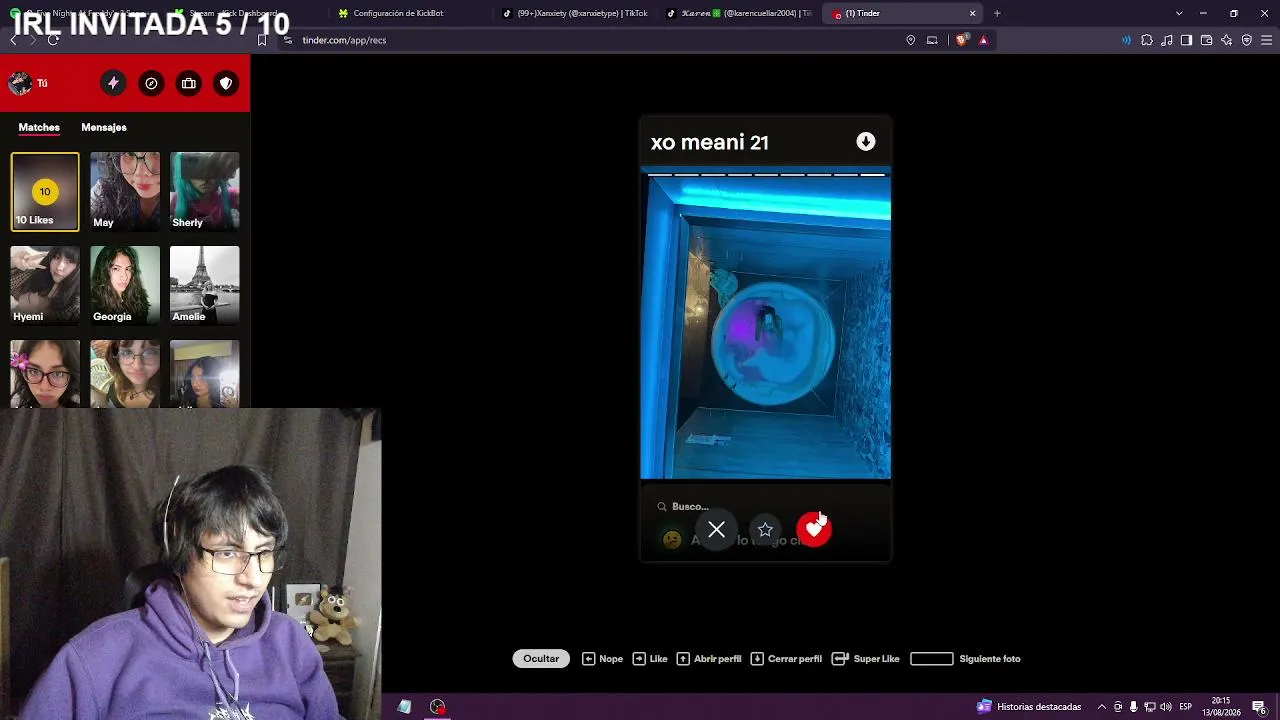Collapse xo meani profile with down arrow
The height and width of the screenshot is (720, 1280).
tap(866, 142)
